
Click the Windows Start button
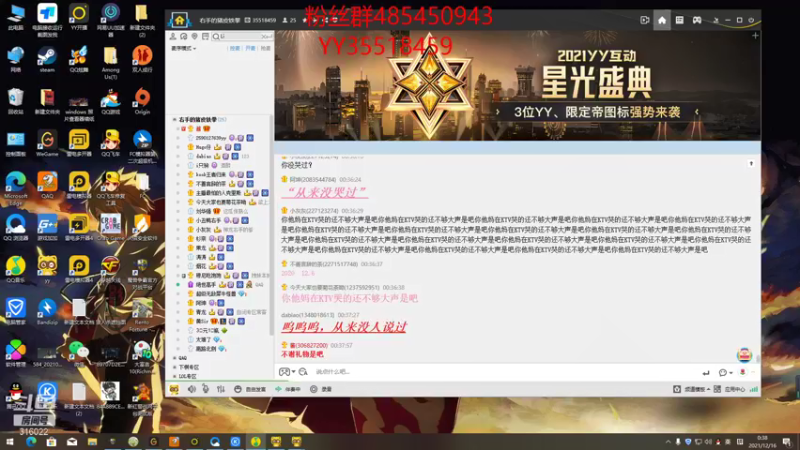pos(10,442)
